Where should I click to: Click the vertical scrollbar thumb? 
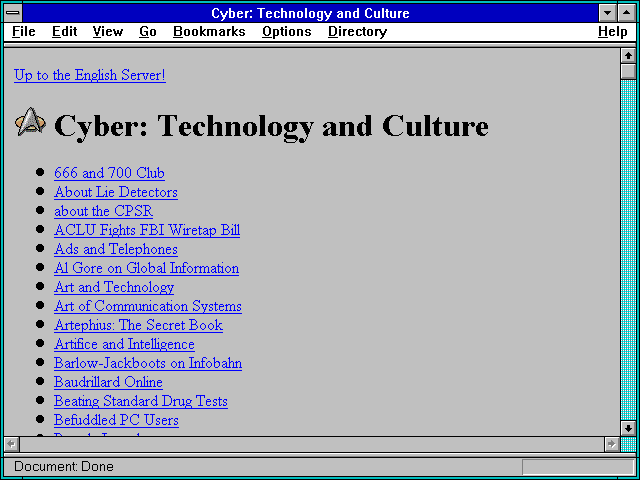(x=628, y=71)
